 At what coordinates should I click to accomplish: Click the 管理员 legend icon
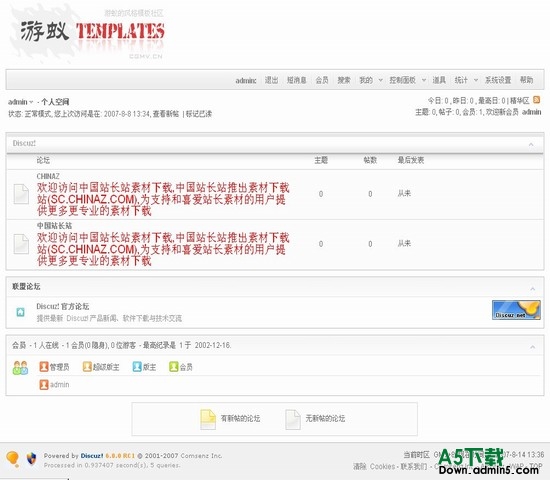tap(43, 367)
